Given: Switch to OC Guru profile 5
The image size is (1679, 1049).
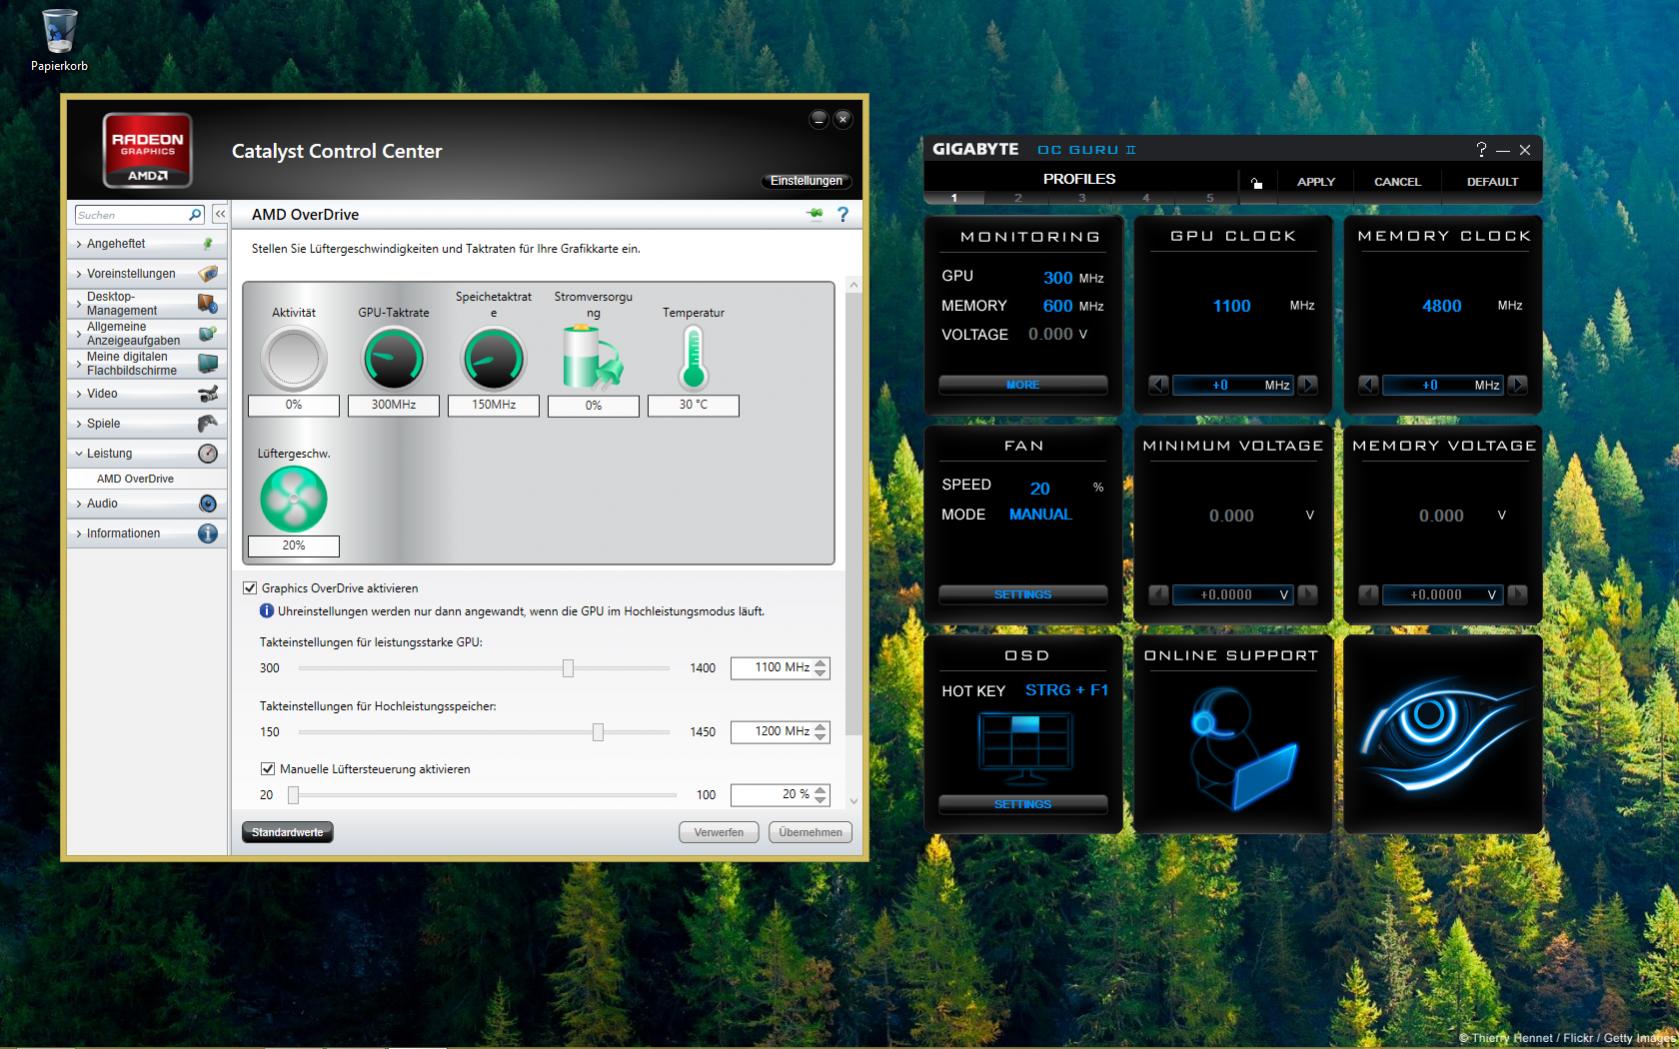Looking at the screenshot, I should pyautogui.click(x=1209, y=198).
